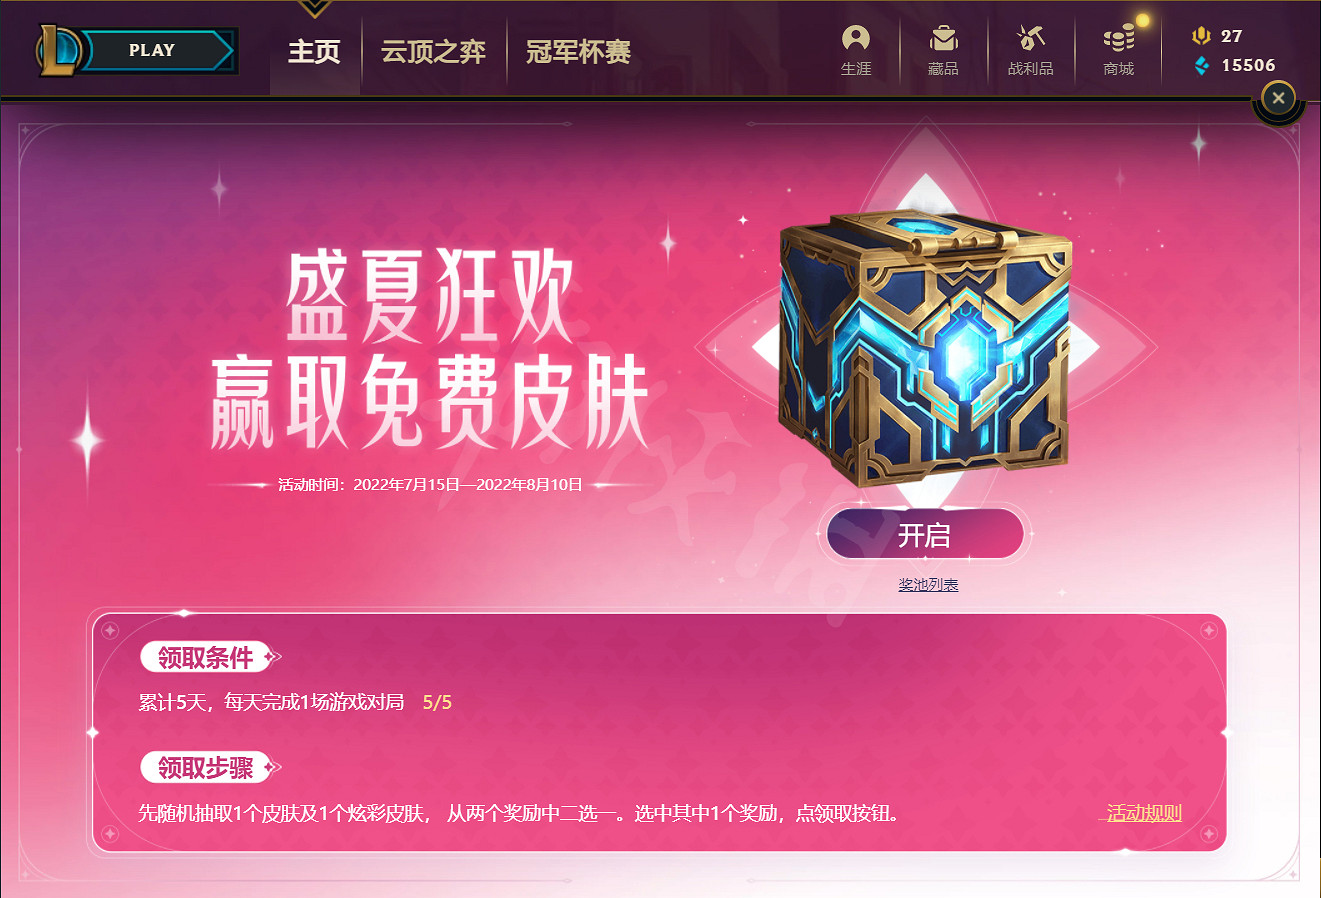Click the 5/5 progress indicator
The image size is (1321, 898).
tap(437, 703)
